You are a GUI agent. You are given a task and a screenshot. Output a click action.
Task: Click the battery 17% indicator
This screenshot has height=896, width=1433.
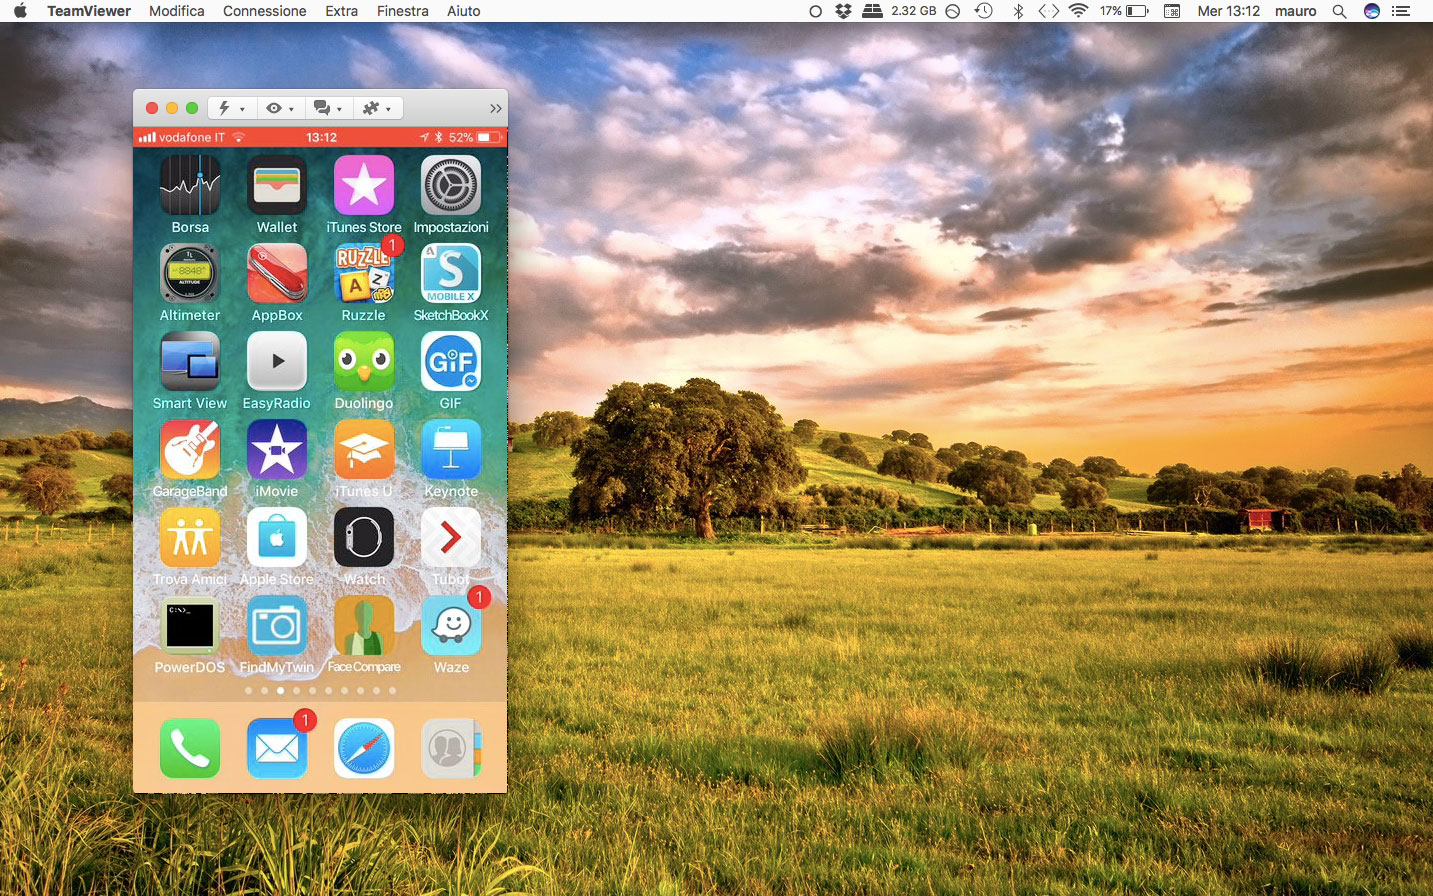(x=1124, y=11)
